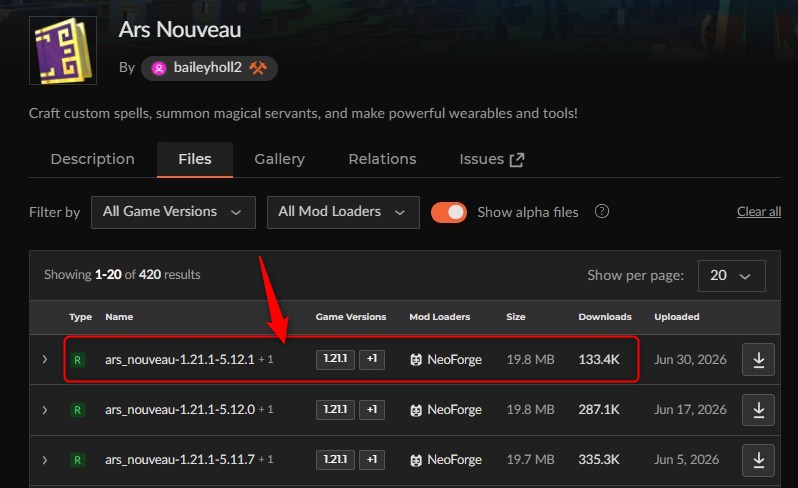This screenshot has width=798, height=488.
Task: Open file ars_nouveau-1.21.1-5.12.1
Action: (180, 359)
